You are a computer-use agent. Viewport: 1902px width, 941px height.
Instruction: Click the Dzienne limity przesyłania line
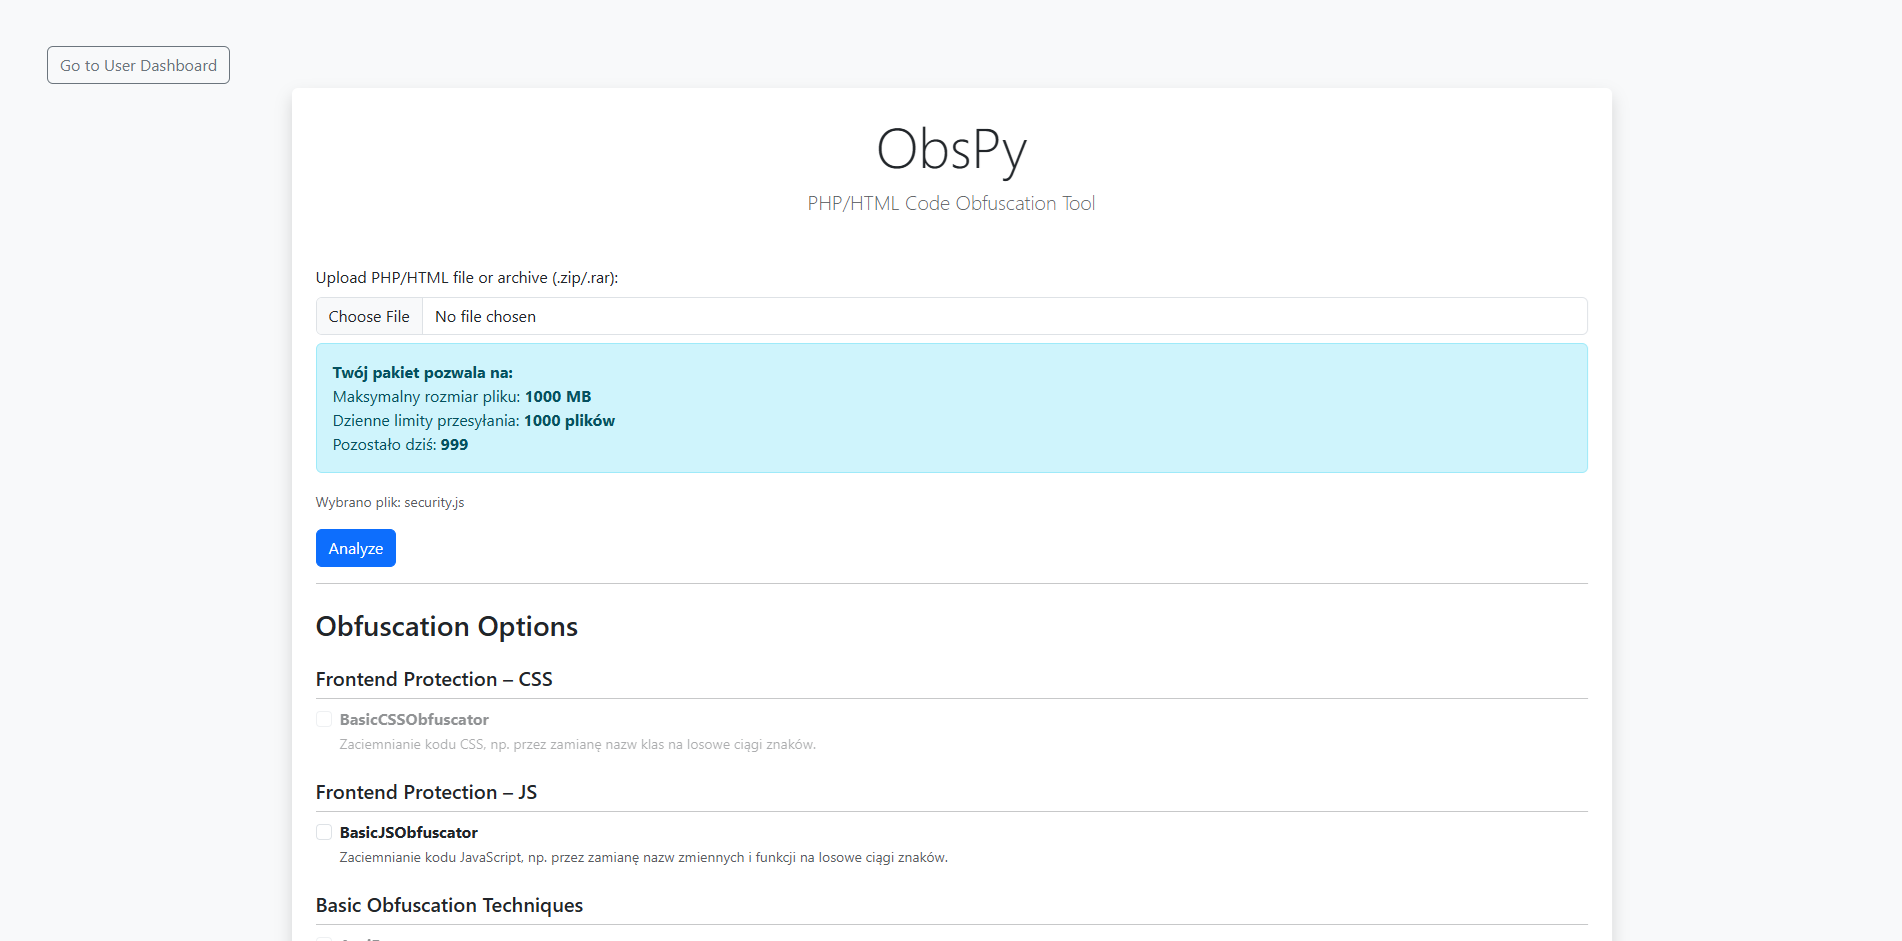tap(473, 420)
